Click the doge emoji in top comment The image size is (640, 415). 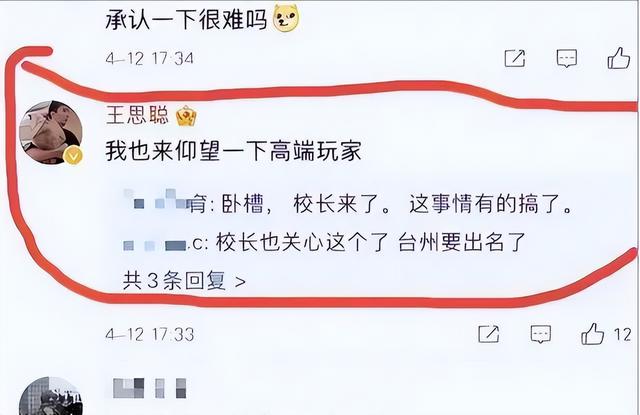286,18
